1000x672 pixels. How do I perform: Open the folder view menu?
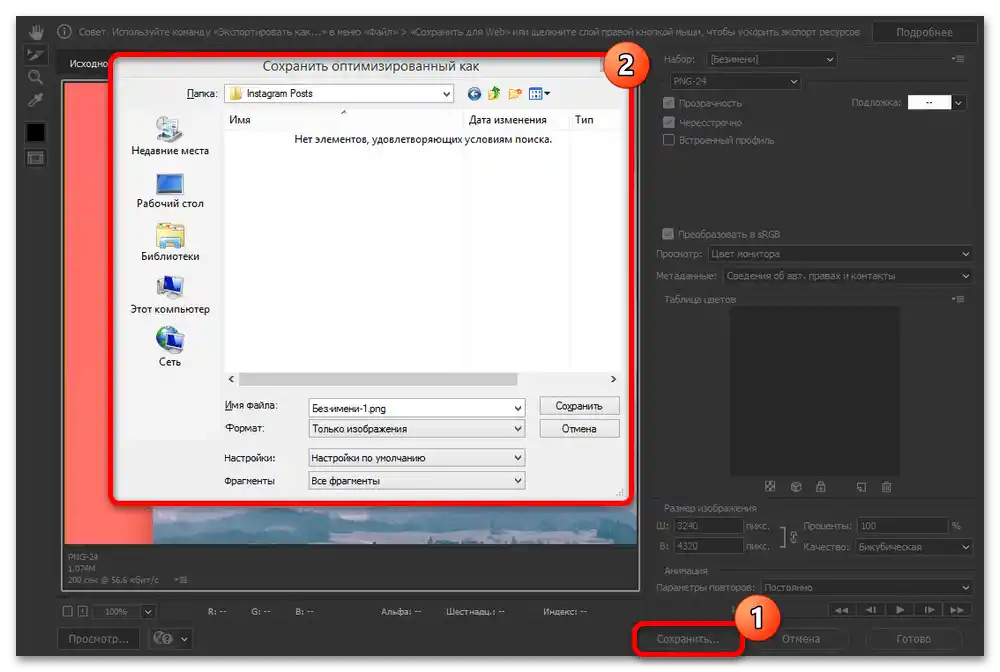(x=539, y=94)
